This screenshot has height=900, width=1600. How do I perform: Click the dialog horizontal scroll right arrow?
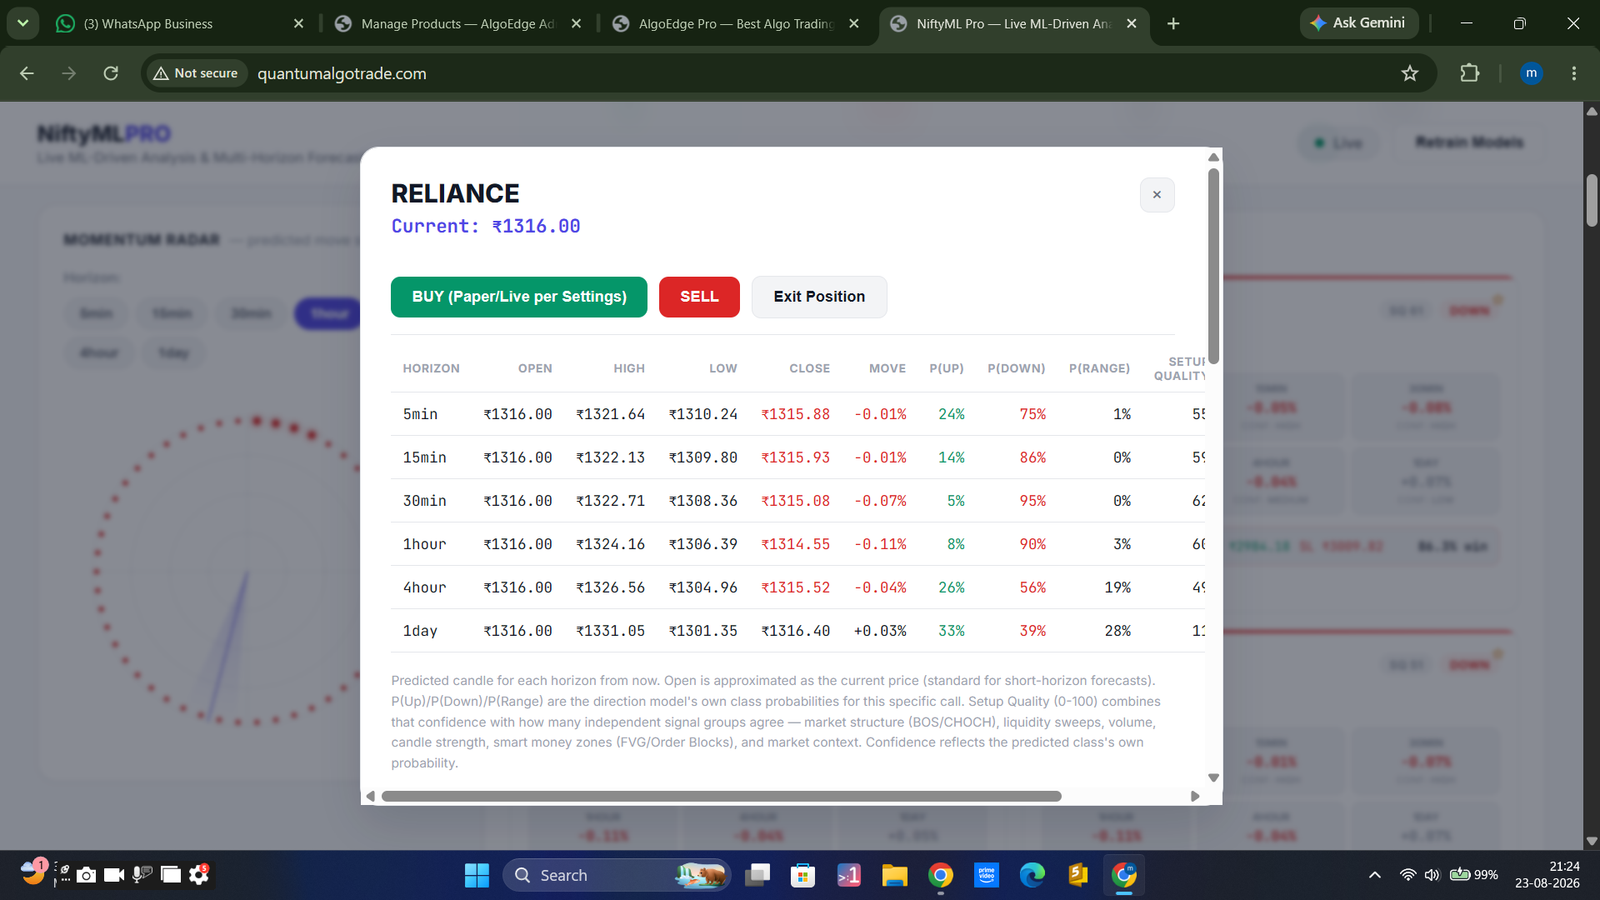coord(1194,797)
